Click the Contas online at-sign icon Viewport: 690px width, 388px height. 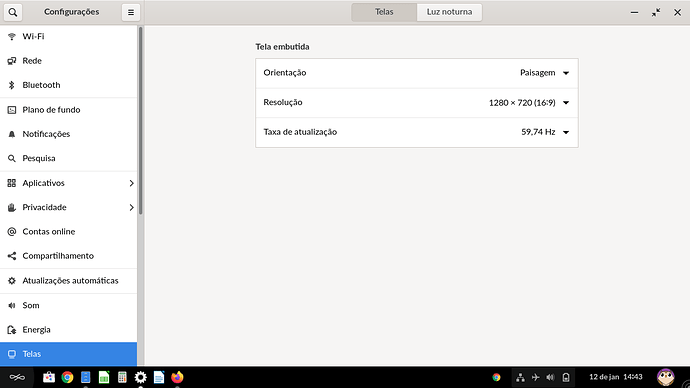(x=12, y=231)
